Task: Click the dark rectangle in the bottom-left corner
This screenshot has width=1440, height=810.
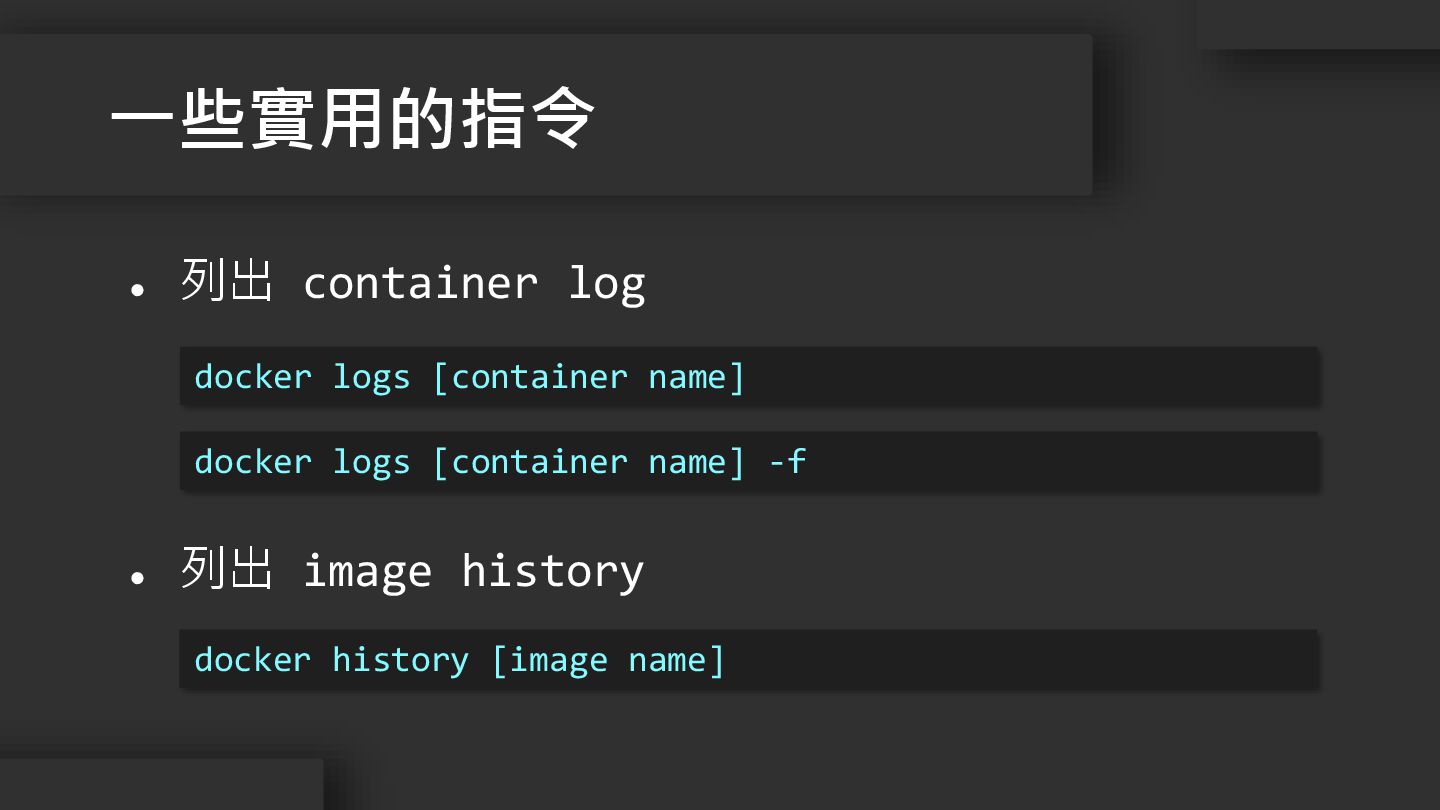Action: point(160,785)
